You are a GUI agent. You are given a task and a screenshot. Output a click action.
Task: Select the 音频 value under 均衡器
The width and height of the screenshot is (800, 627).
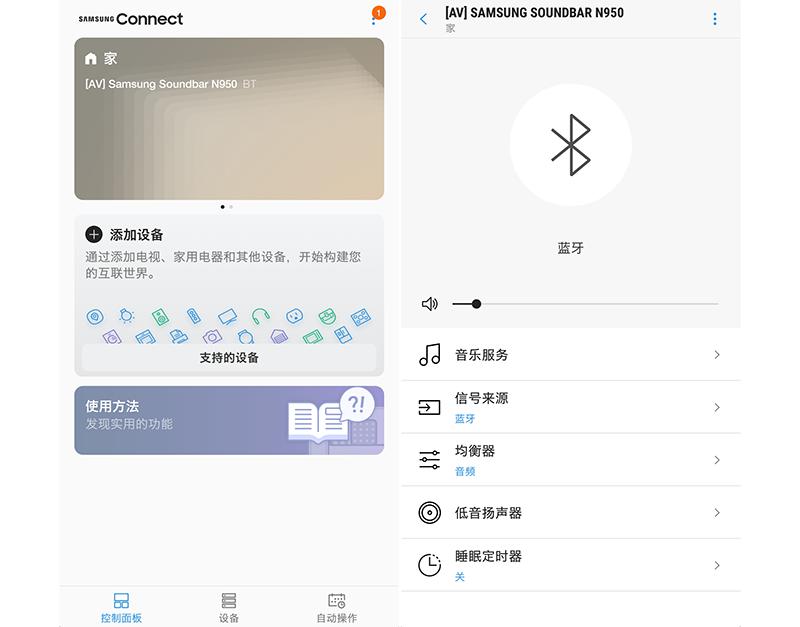pyautogui.click(x=465, y=471)
